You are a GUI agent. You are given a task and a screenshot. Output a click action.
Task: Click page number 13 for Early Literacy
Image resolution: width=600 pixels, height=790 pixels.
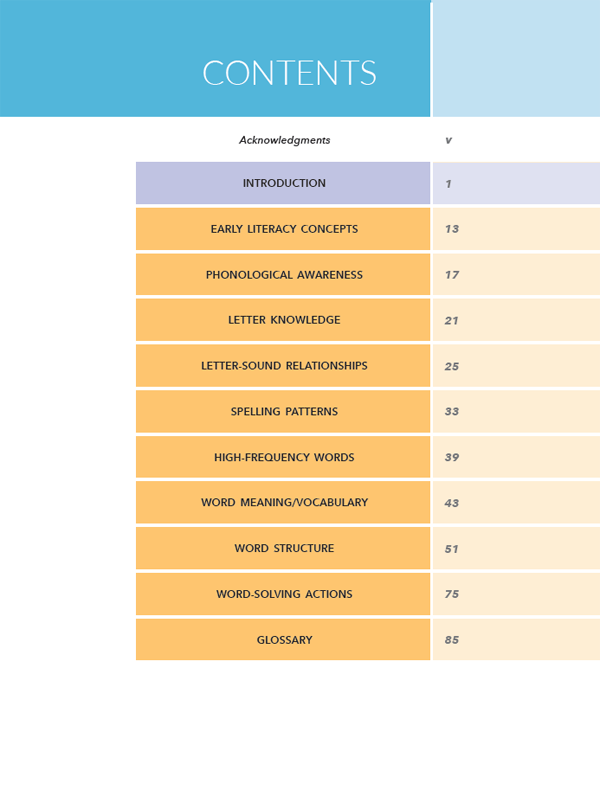click(452, 229)
